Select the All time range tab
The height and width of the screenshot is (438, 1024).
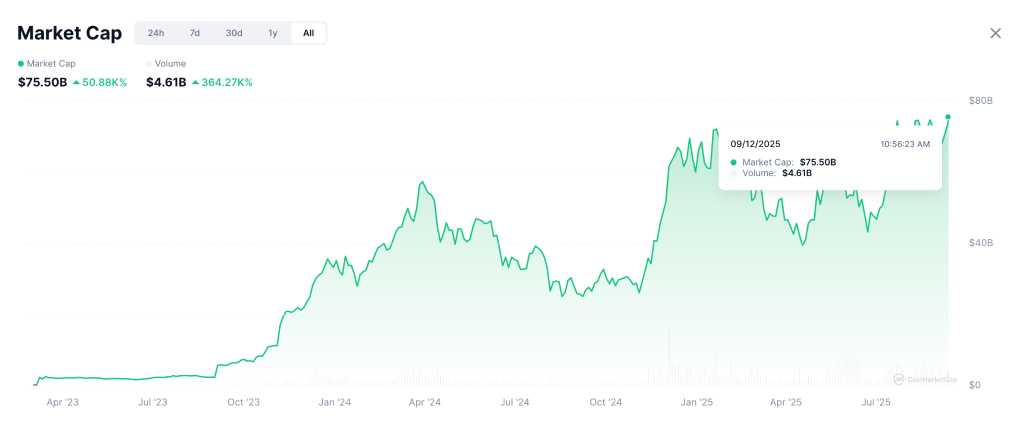coord(308,33)
